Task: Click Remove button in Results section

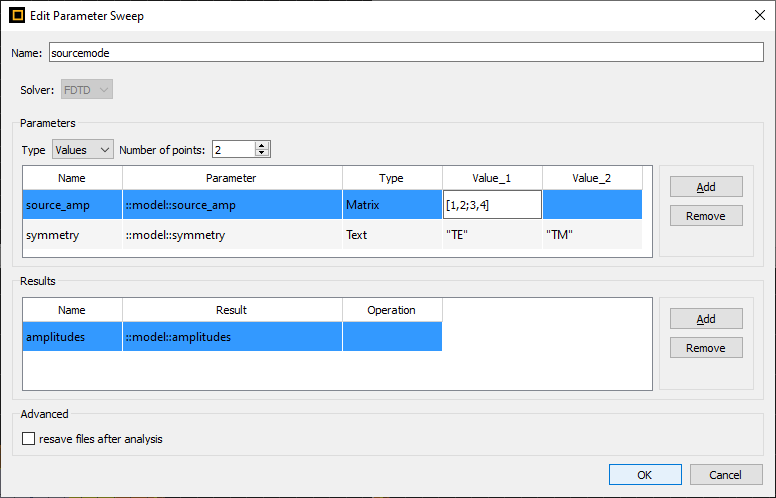Action: pos(706,348)
